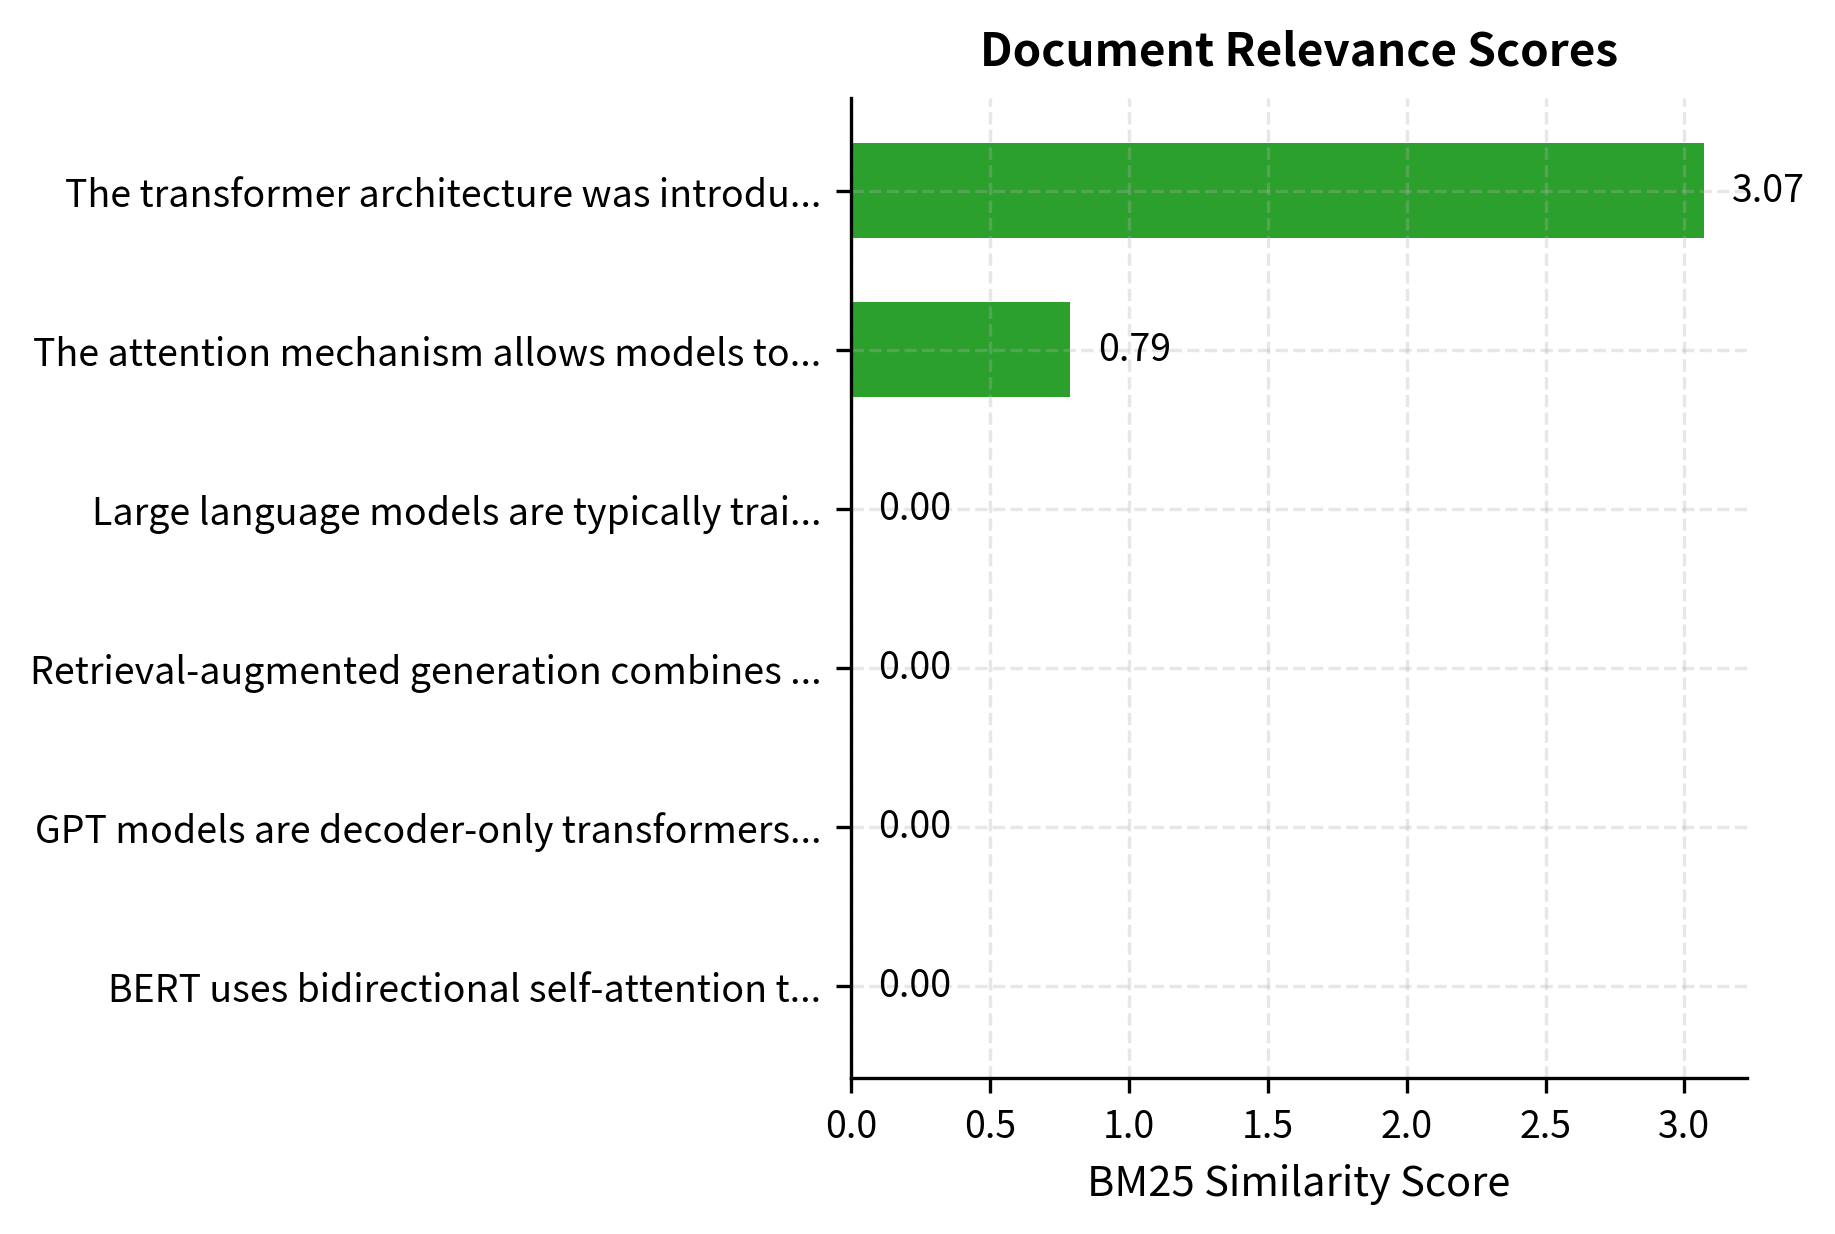1835x1234 pixels.
Task: Click the 0.00 value next to BERT row
Action: 915,983
